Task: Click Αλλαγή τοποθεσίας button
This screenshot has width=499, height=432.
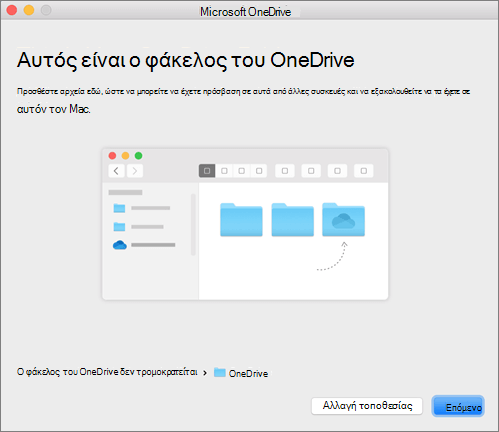Action: coord(367,406)
